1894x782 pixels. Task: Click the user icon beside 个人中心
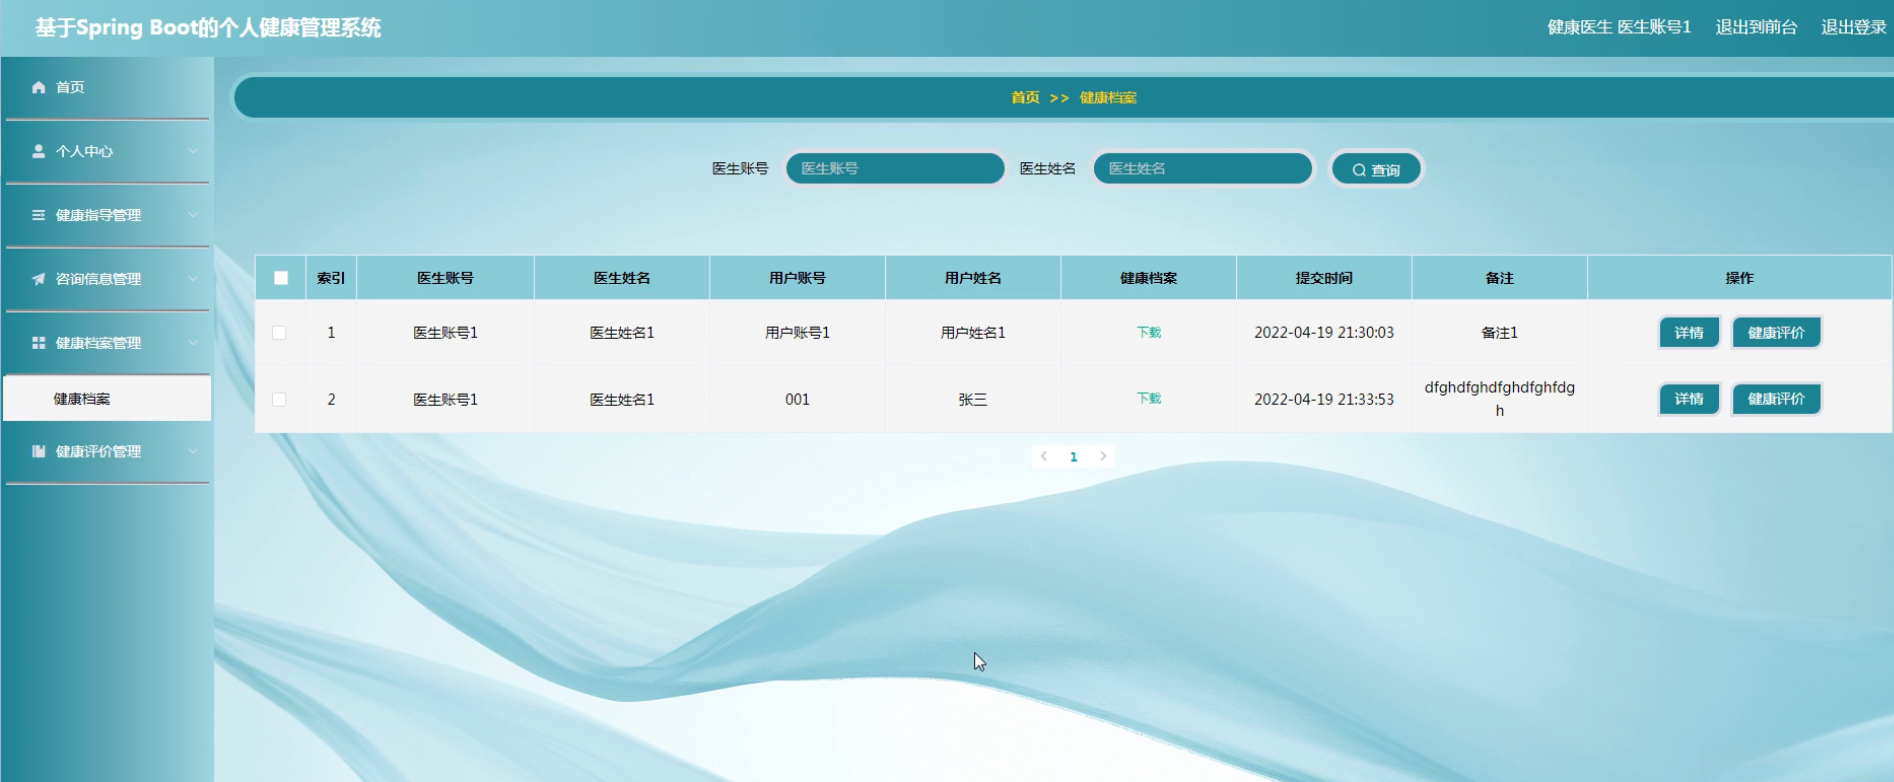[x=38, y=151]
